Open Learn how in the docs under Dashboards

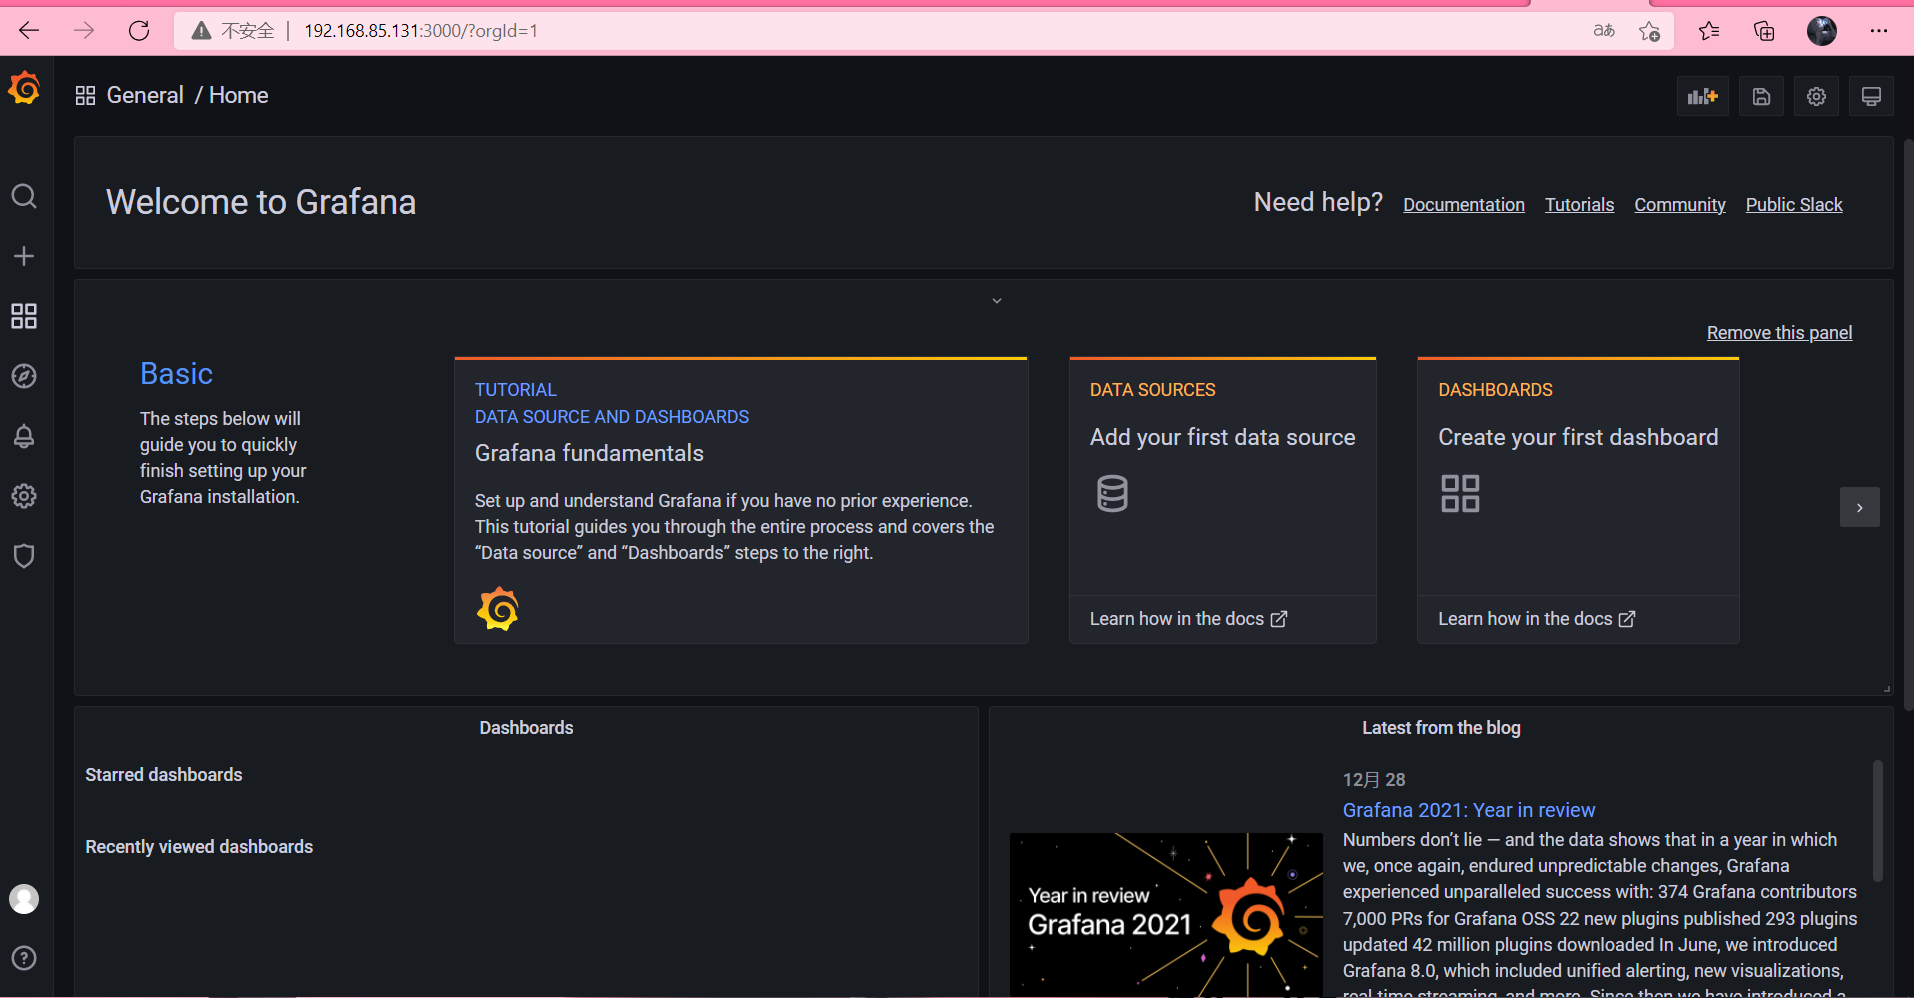[x=1536, y=619]
